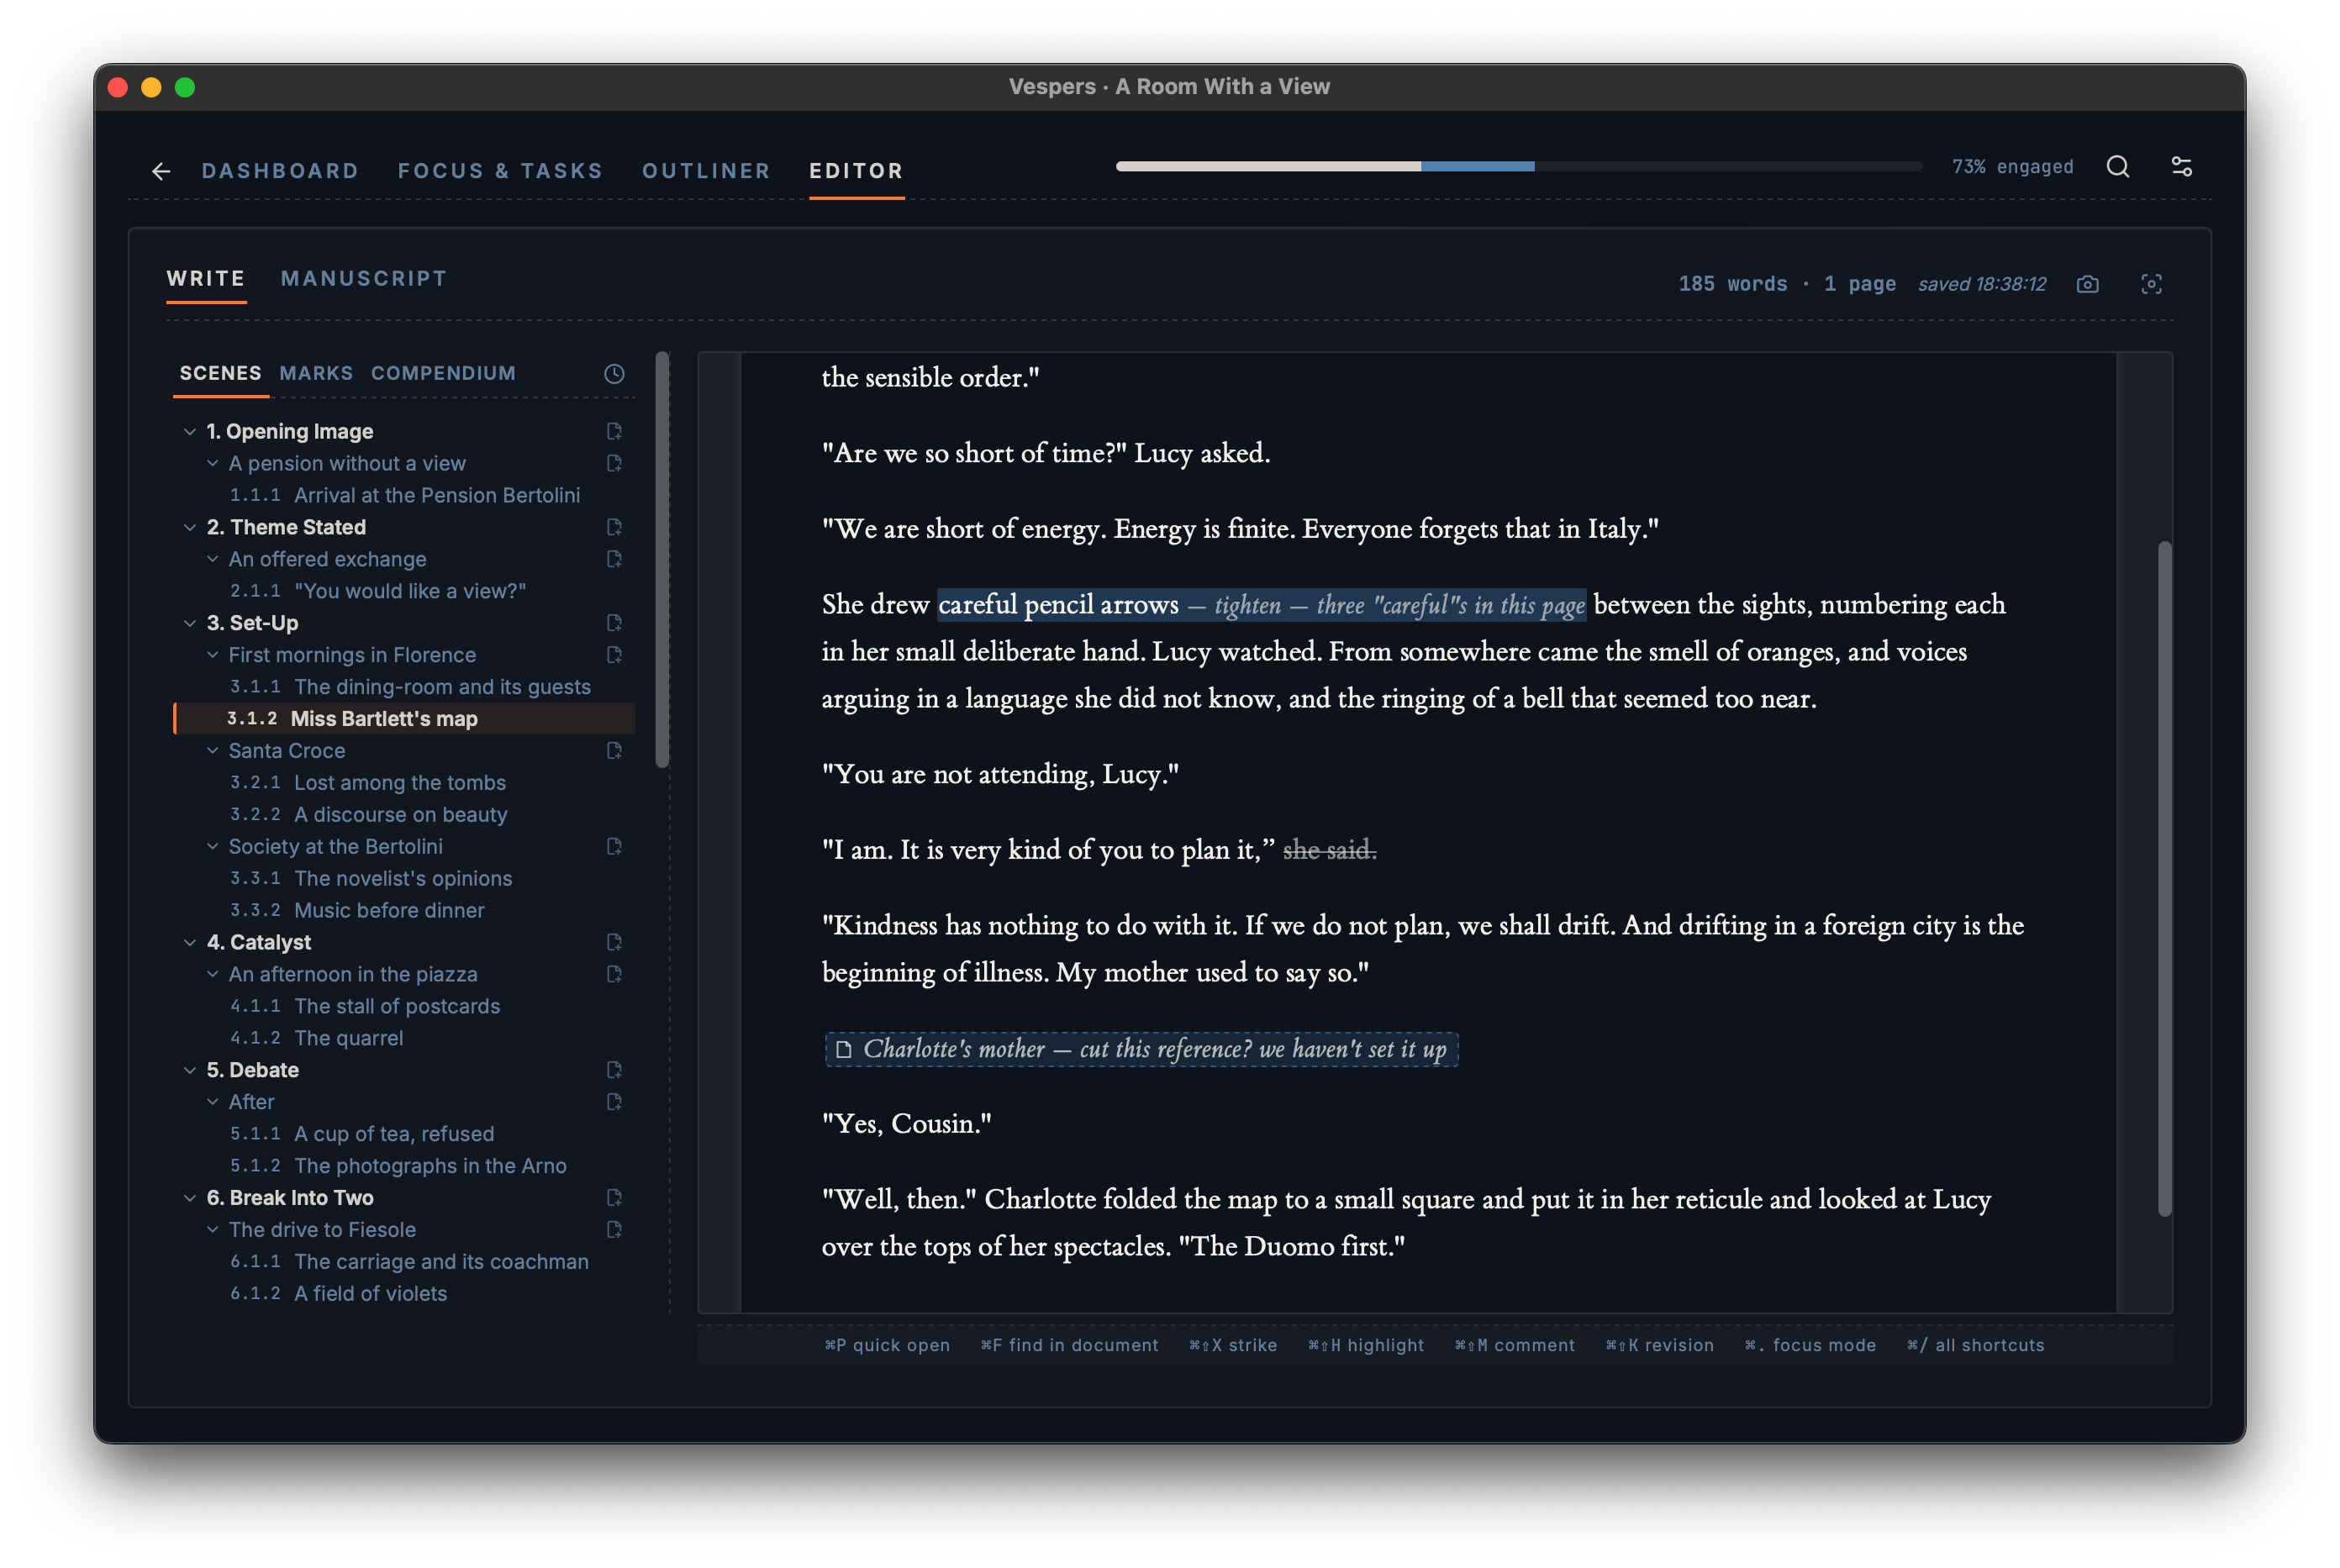Open the Marks sidebar tab
This screenshot has height=1568, width=2340.
[x=316, y=373]
